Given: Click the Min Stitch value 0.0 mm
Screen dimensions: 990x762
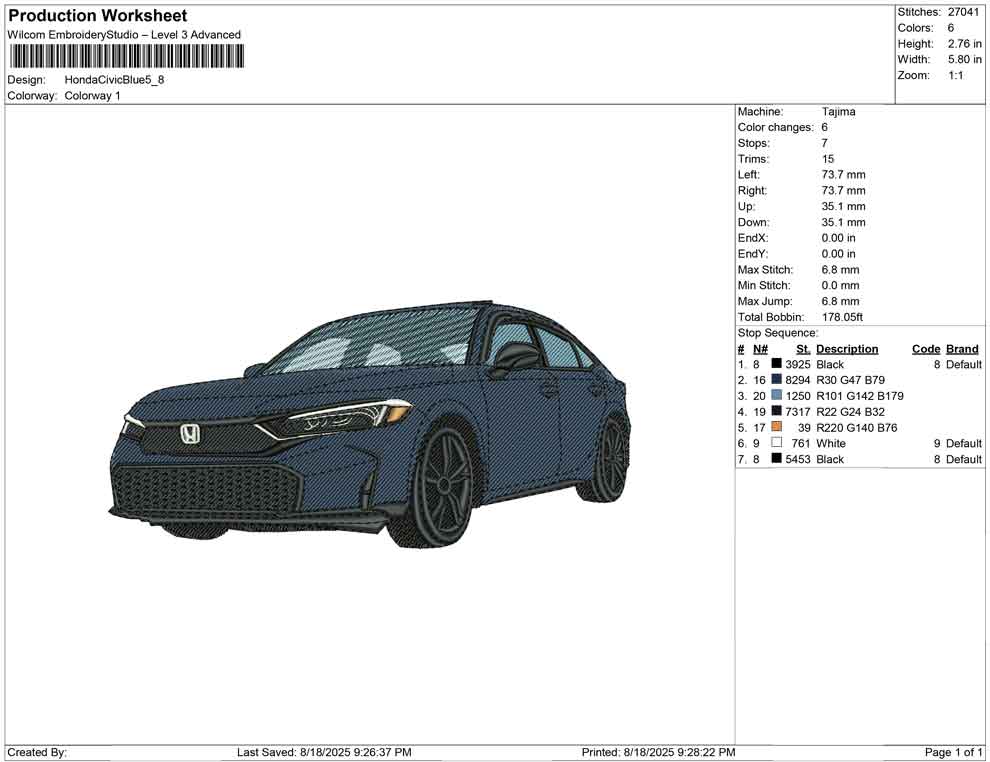Looking at the screenshot, I should tap(840, 285).
